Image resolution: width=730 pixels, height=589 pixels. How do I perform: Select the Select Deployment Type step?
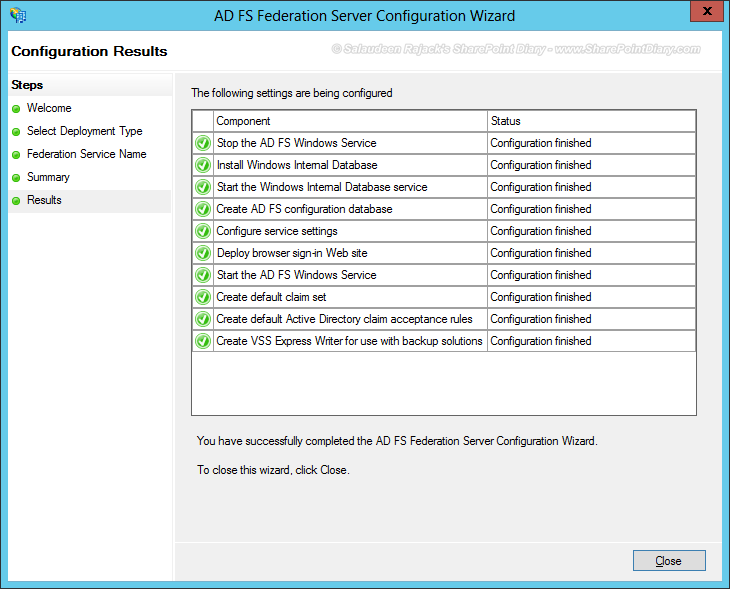(x=84, y=131)
